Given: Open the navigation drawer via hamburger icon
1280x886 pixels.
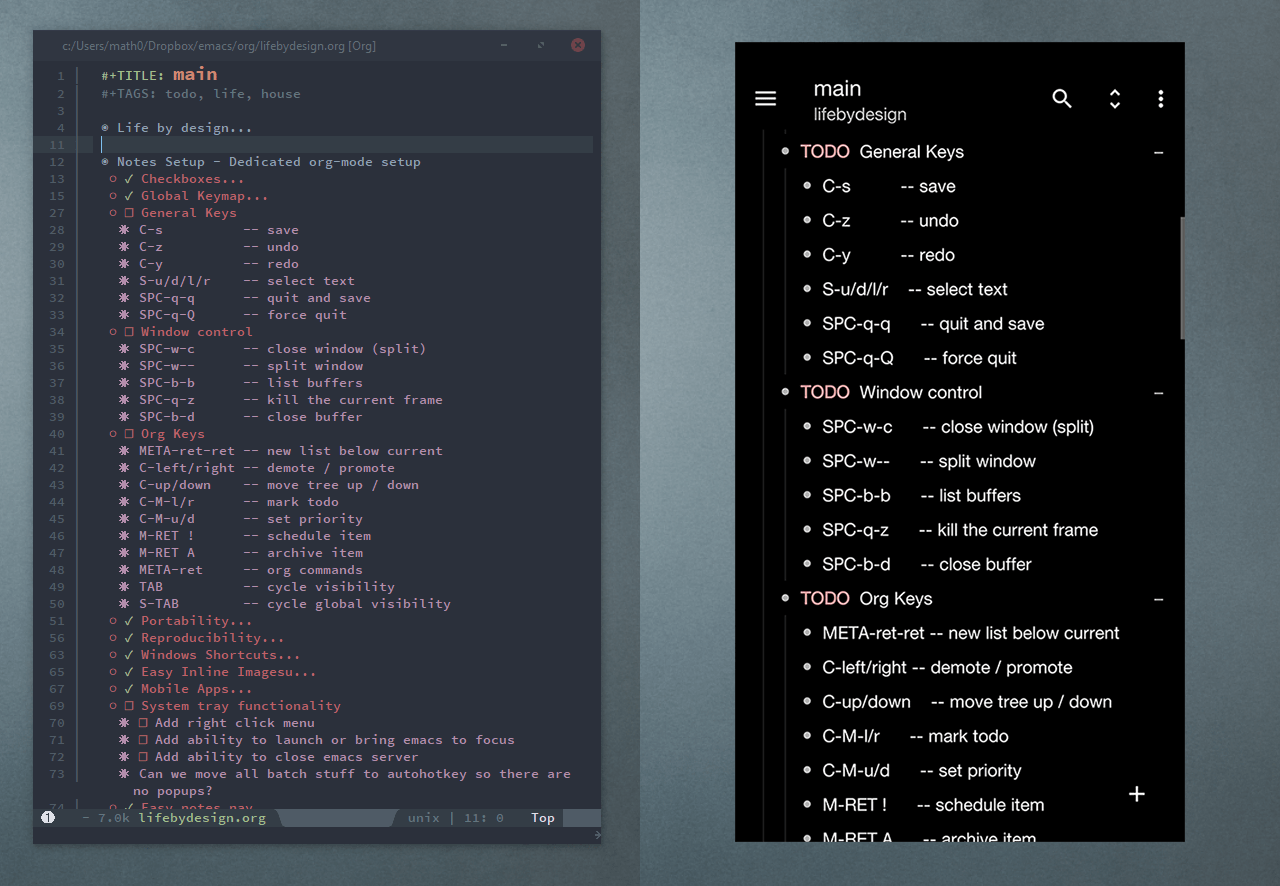Looking at the screenshot, I should [x=765, y=98].
